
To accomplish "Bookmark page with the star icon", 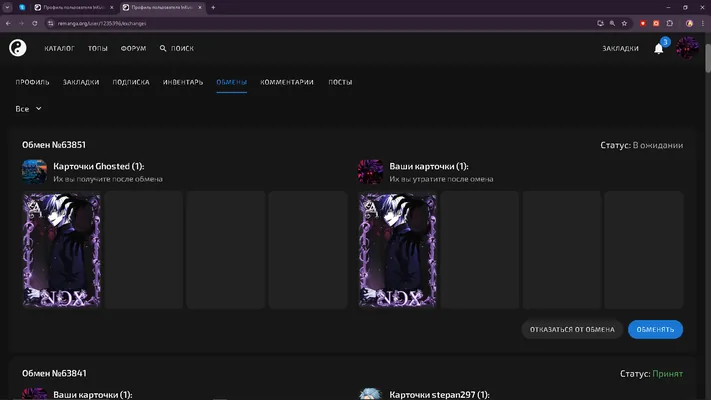I will tap(624, 23).
